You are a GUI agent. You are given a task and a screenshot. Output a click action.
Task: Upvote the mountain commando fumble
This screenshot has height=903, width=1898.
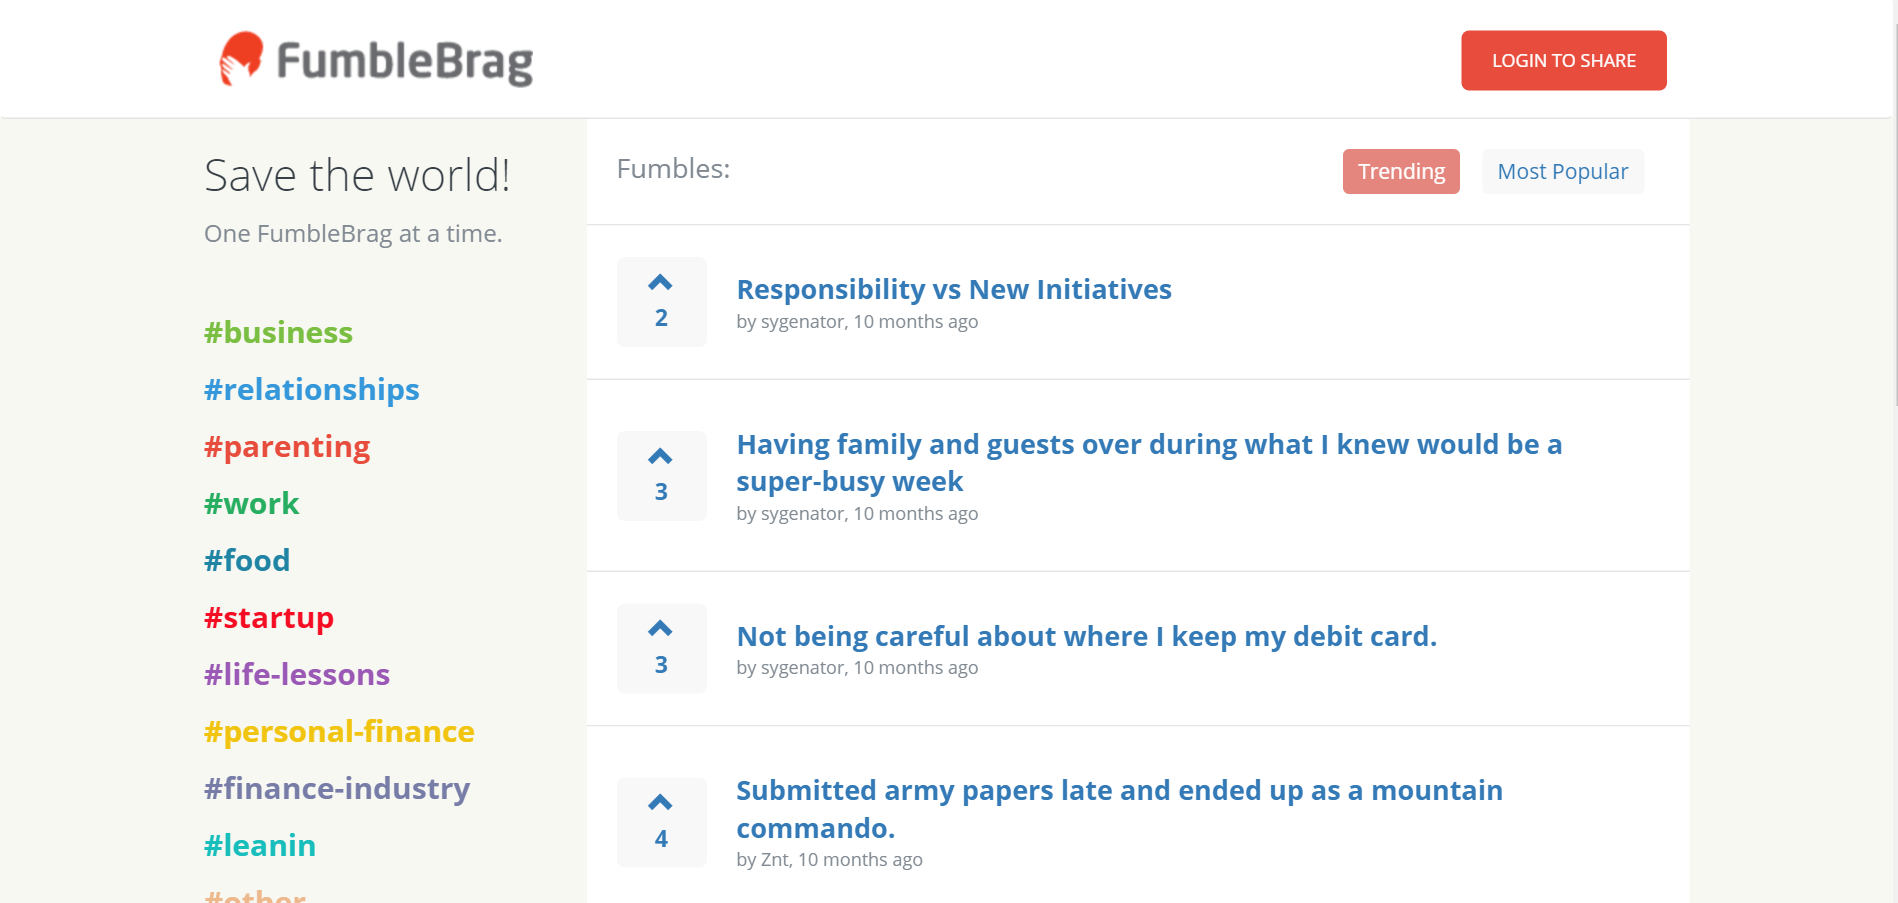point(661,800)
